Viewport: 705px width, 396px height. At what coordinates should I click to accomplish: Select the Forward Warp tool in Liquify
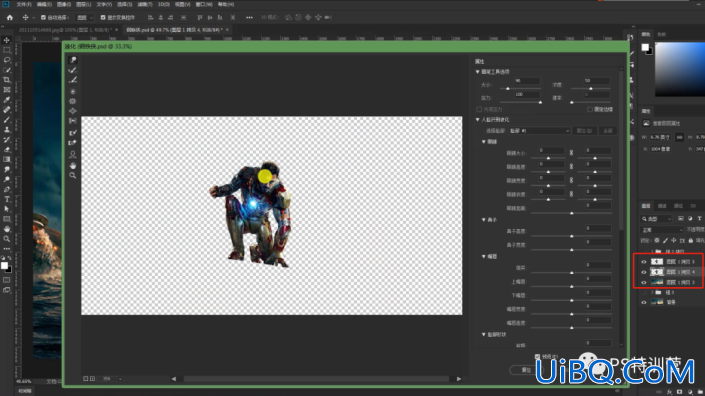point(73,60)
